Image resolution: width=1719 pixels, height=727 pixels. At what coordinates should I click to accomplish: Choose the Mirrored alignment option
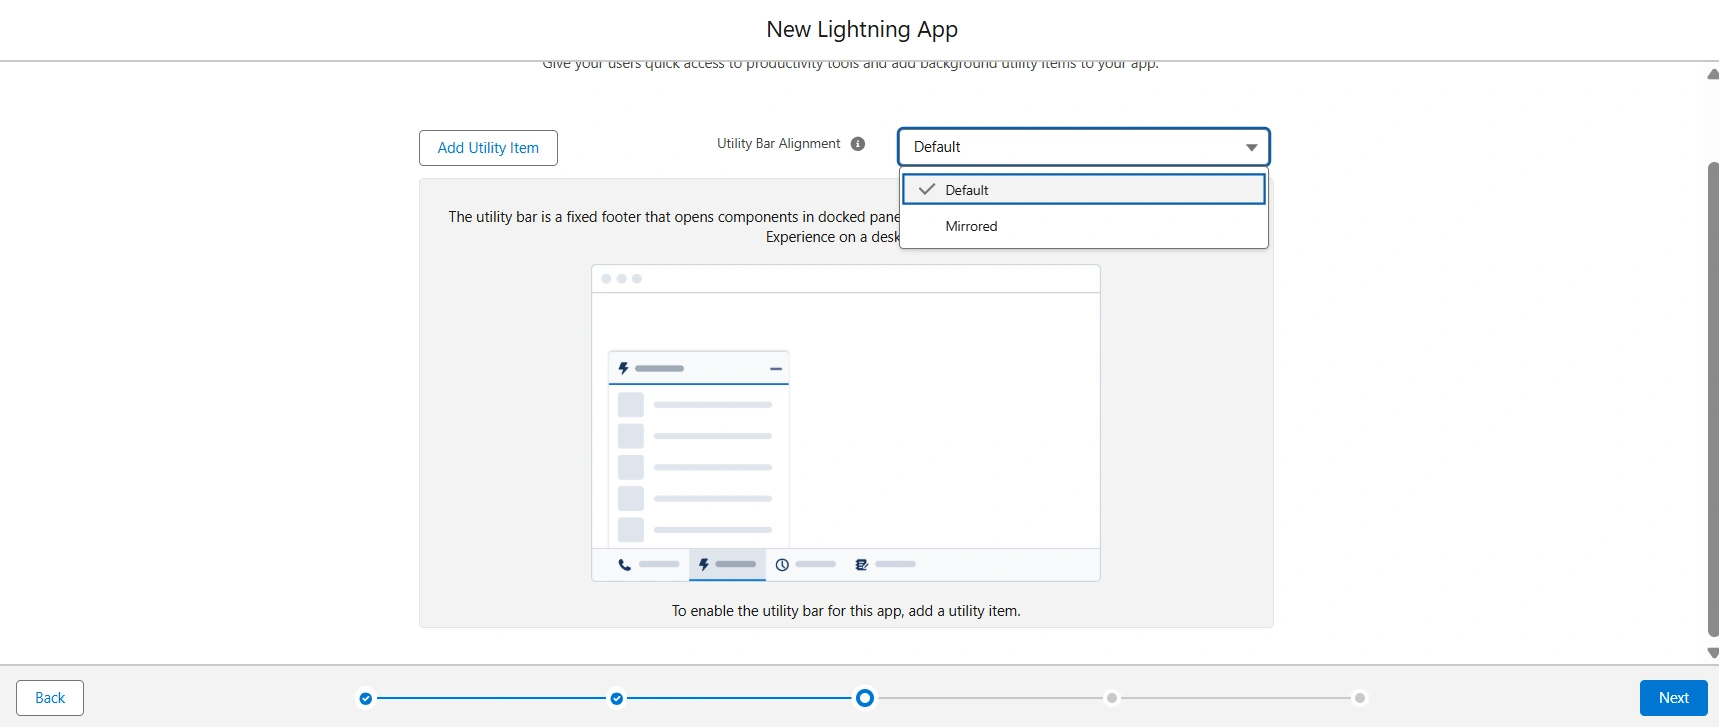point(1084,226)
